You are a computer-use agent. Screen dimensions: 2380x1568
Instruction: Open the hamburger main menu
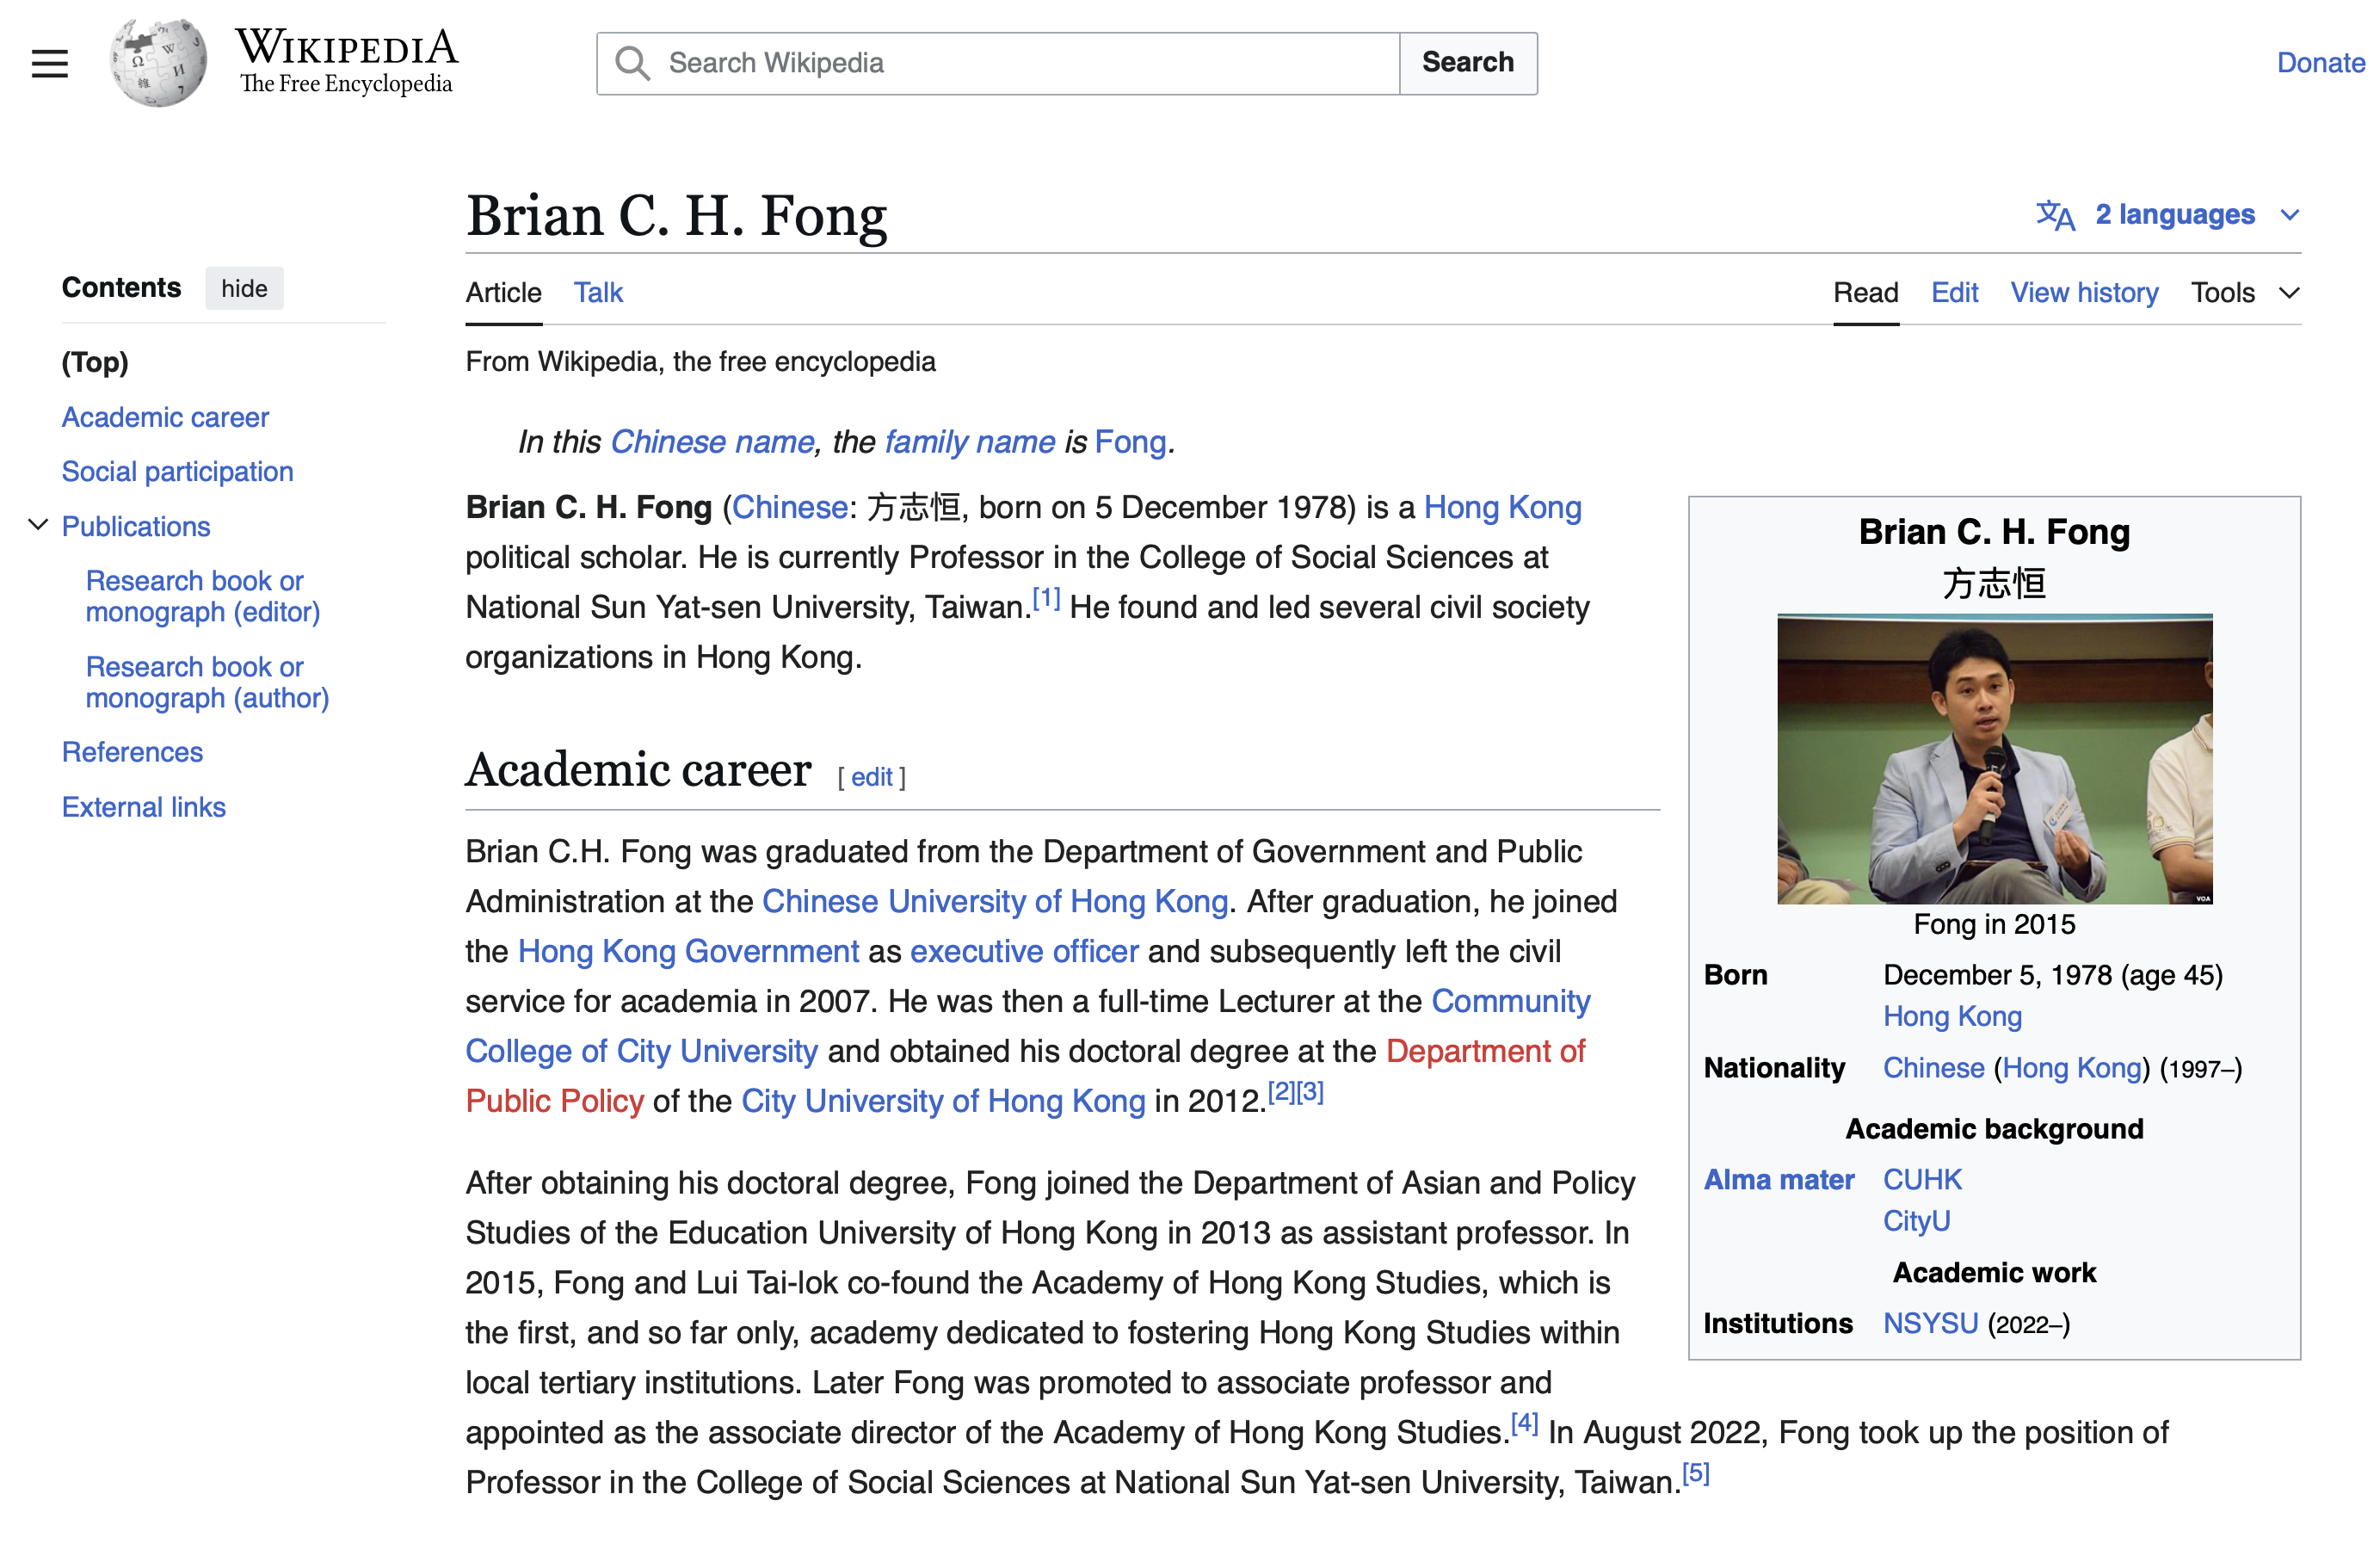[49, 63]
